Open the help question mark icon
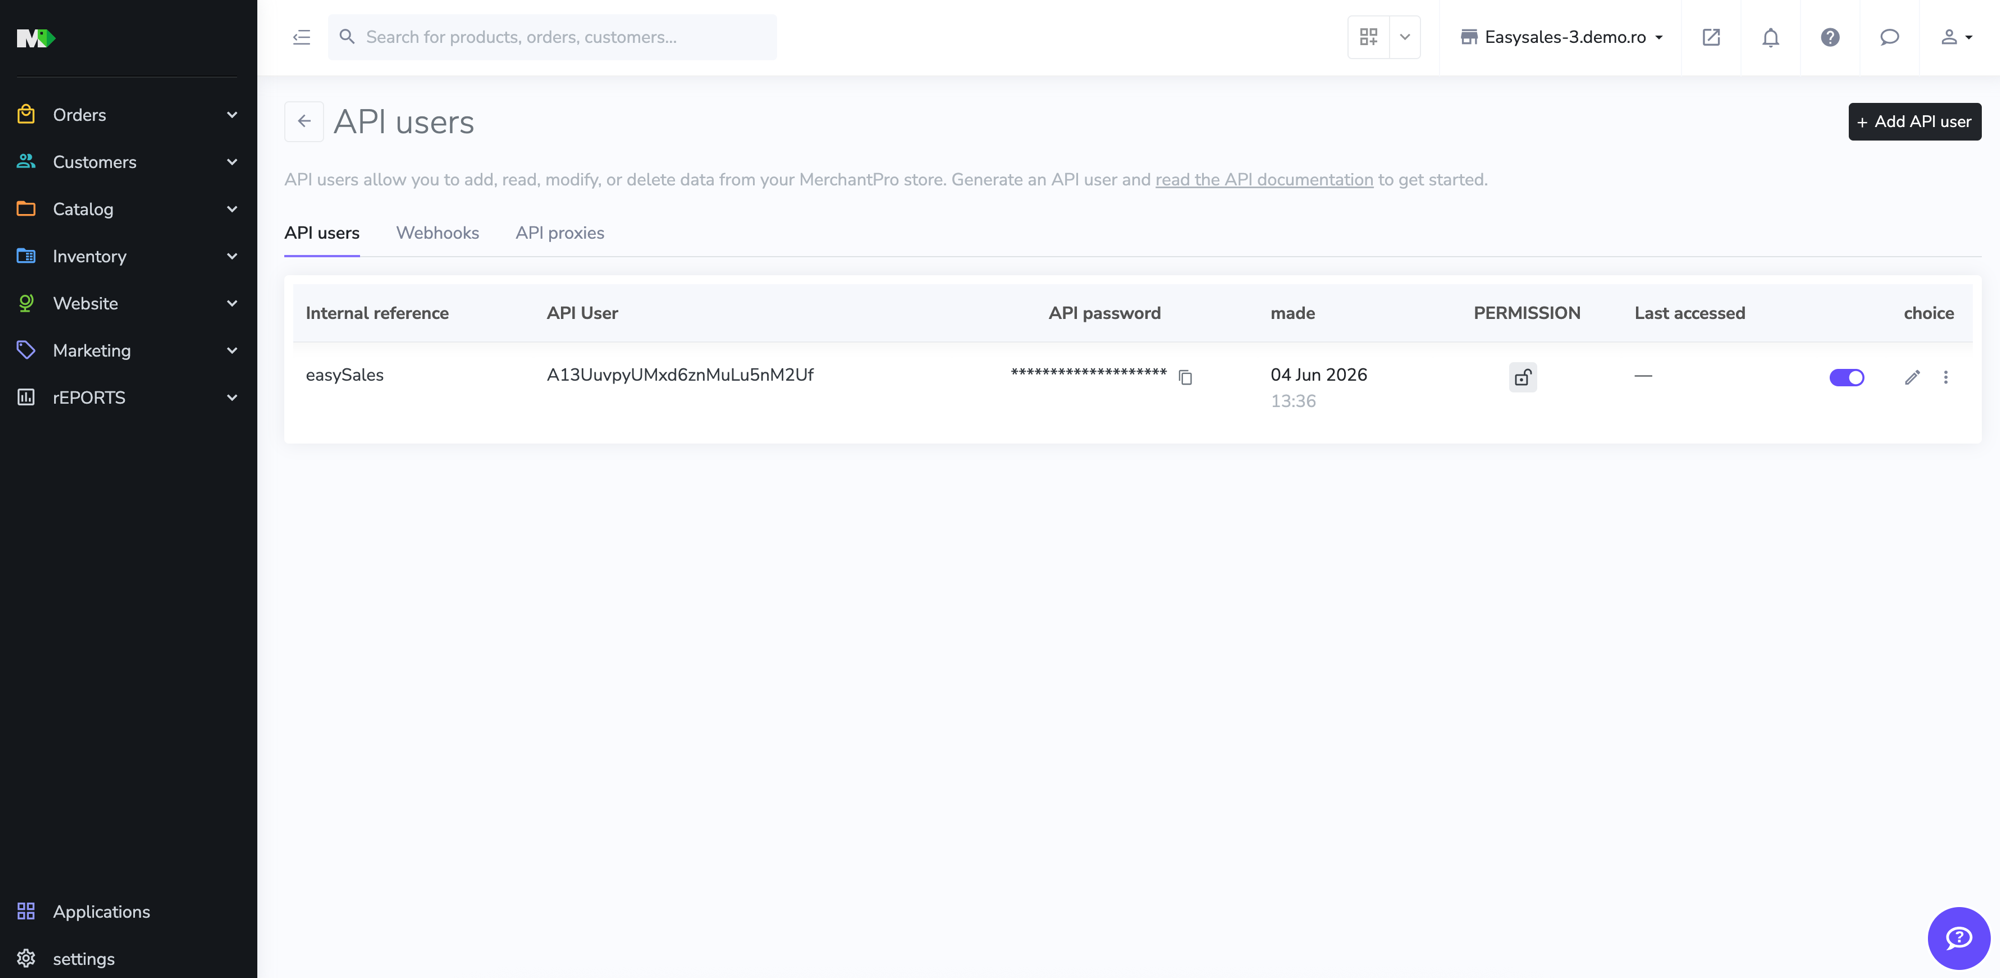The height and width of the screenshot is (978, 2000). 1830,37
